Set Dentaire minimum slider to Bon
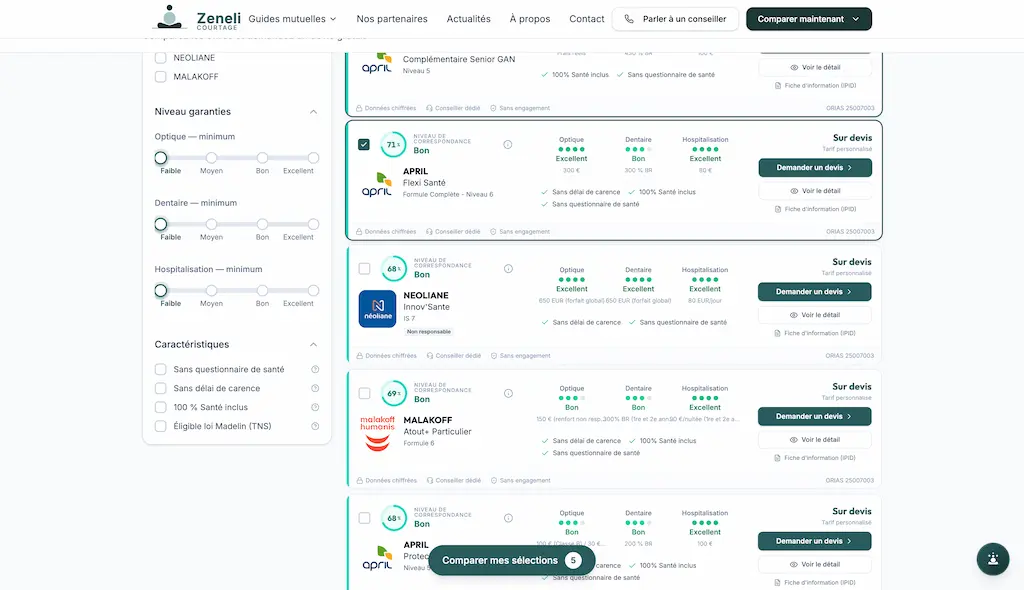Viewport: 1024px width, 590px height. [x=262, y=224]
